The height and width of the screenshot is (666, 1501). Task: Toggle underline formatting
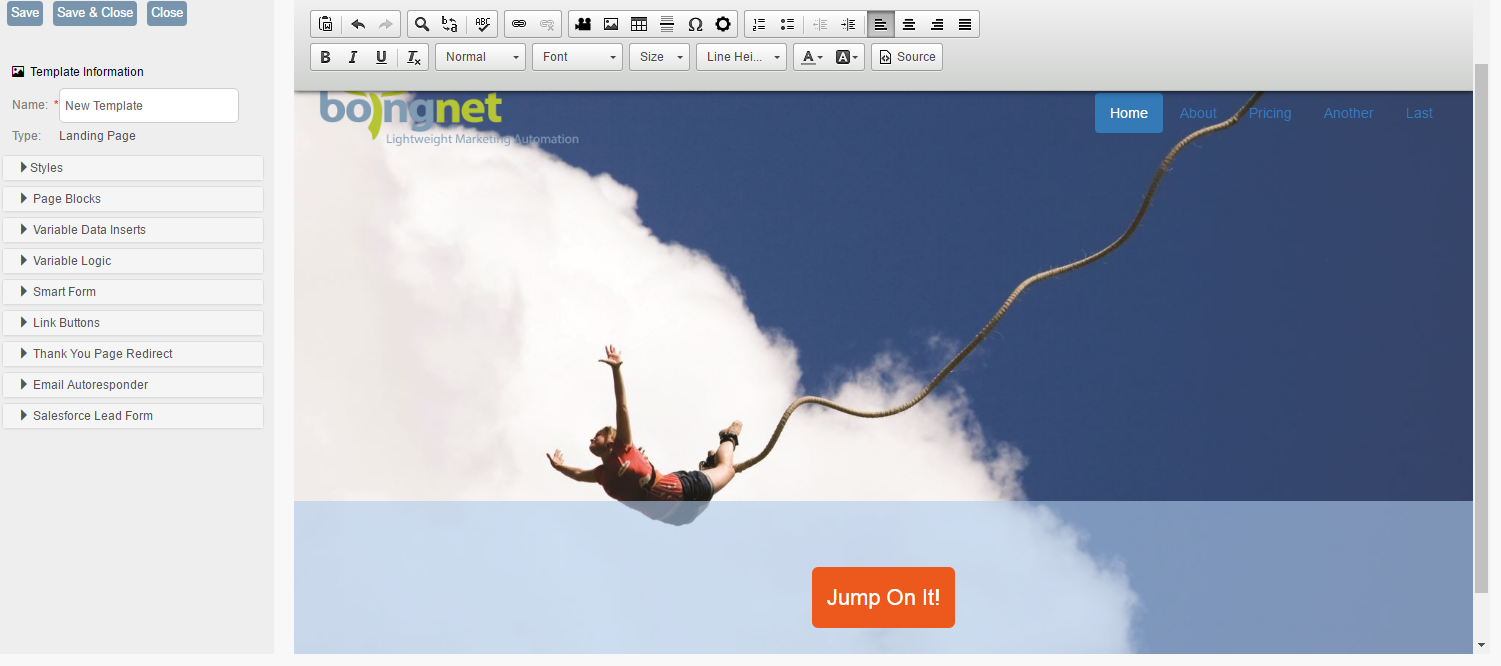381,57
